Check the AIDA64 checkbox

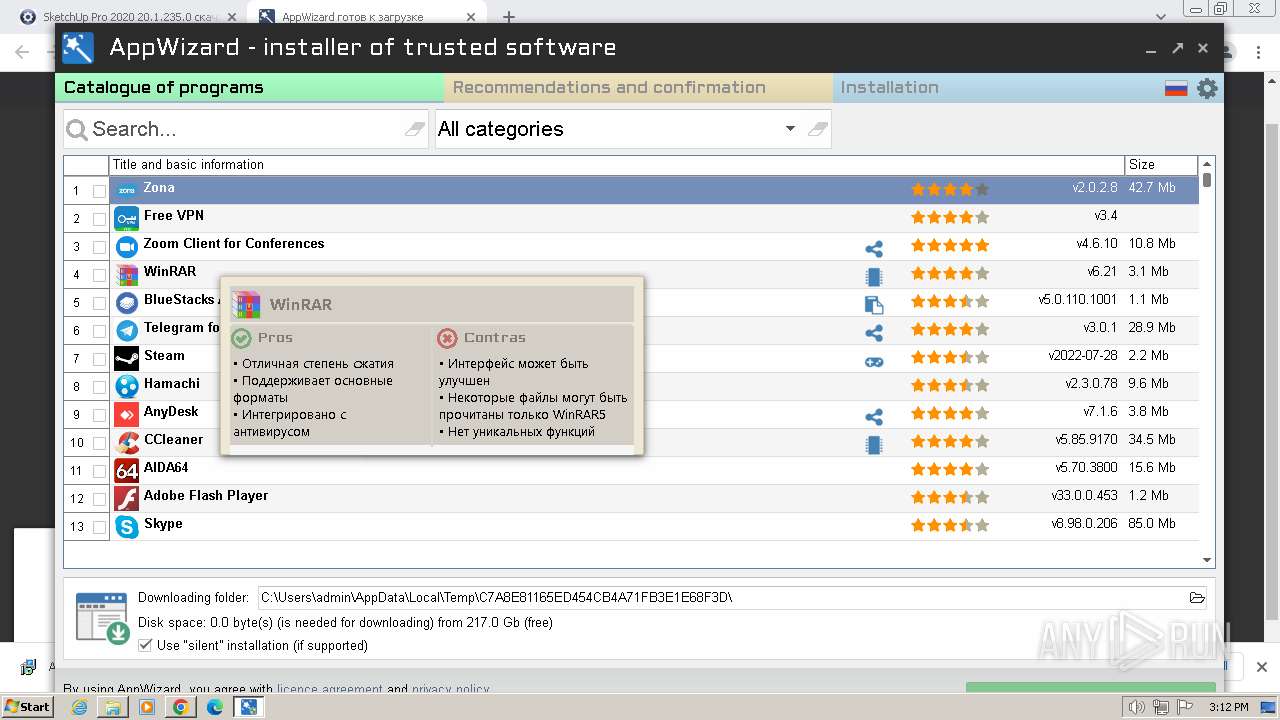point(99,471)
